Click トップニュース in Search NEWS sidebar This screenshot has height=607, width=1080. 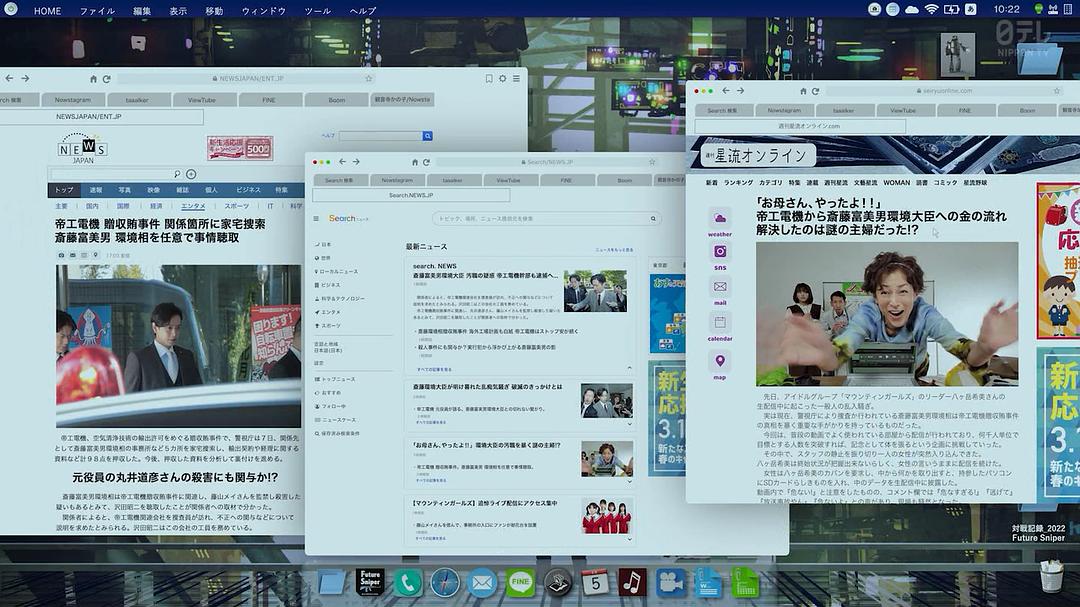[335, 380]
